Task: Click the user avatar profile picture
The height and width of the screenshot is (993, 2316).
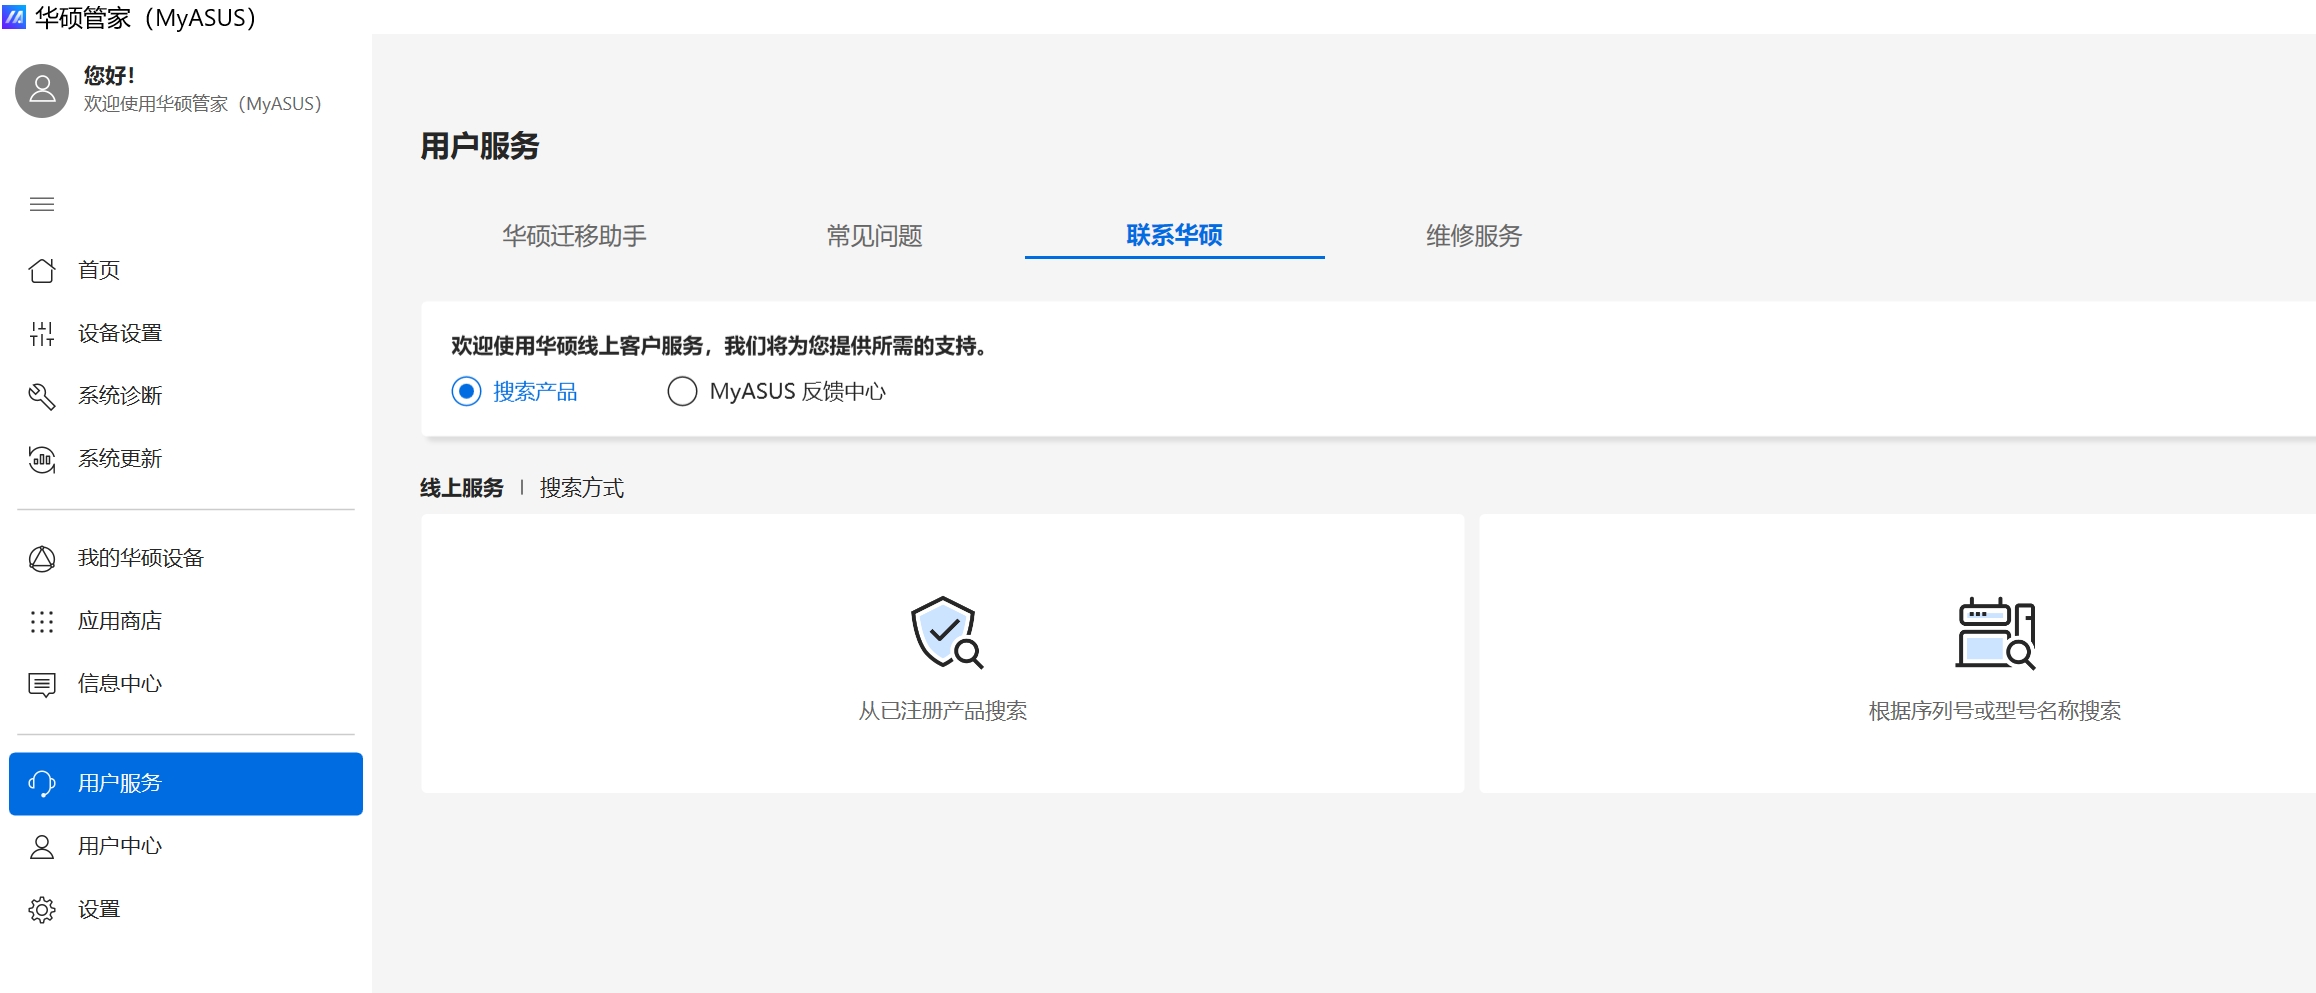Action: [x=42, y=91]
